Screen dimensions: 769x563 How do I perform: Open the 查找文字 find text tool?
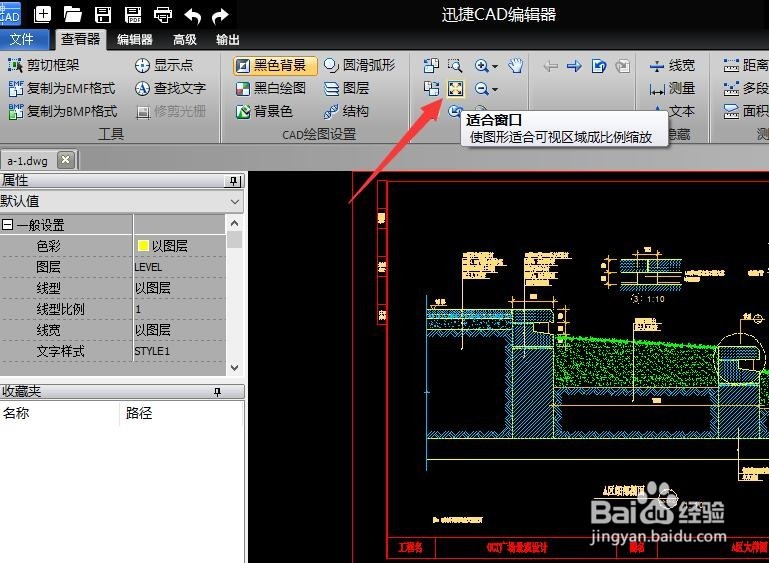[x=170, y=88]
